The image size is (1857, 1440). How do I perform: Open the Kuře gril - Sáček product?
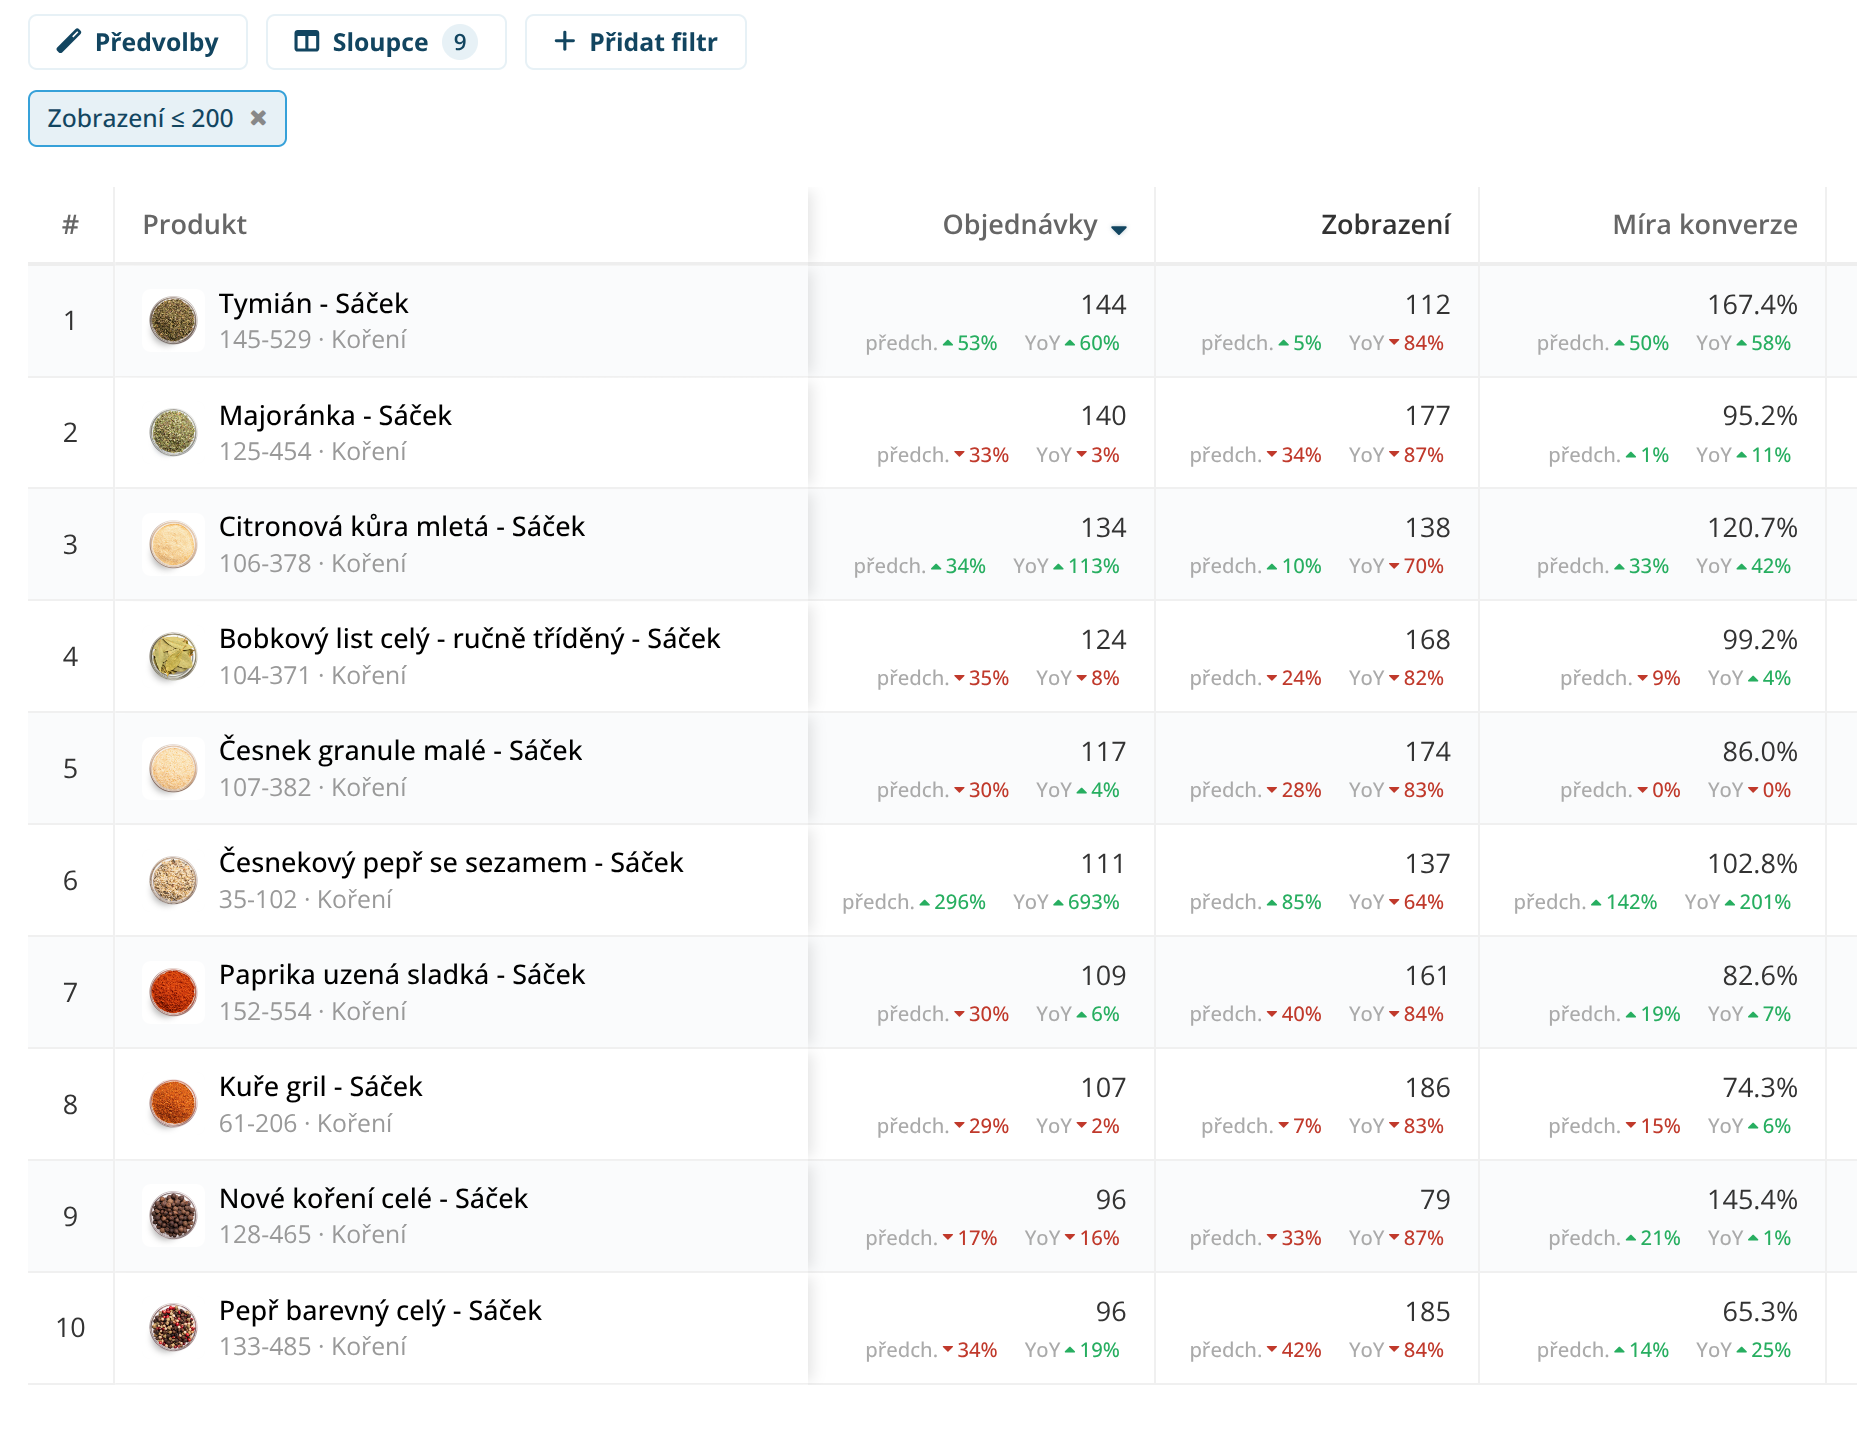pyautogui.click(x=320, y=1087)
